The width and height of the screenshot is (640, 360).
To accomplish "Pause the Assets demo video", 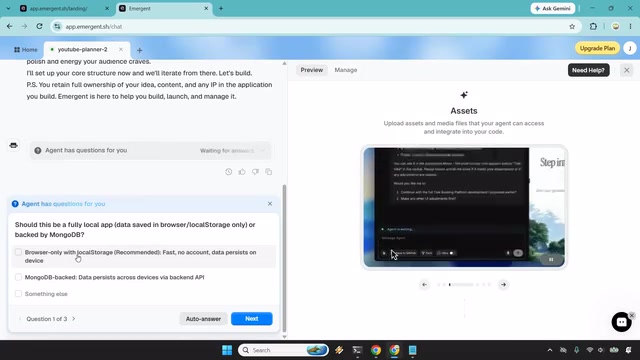I will point(551,259).
